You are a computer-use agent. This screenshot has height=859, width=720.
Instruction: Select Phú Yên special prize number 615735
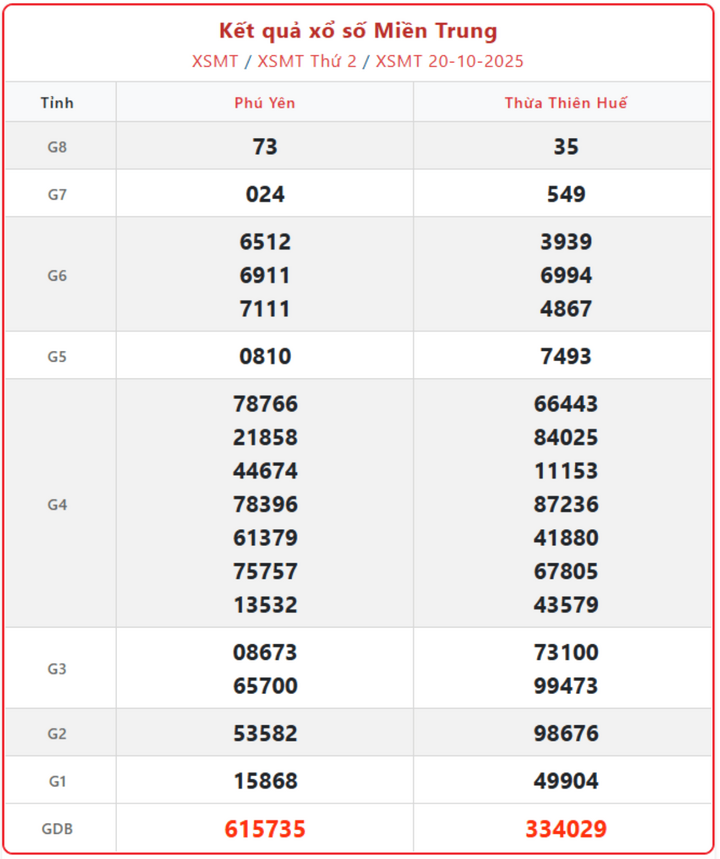(265, 829)
